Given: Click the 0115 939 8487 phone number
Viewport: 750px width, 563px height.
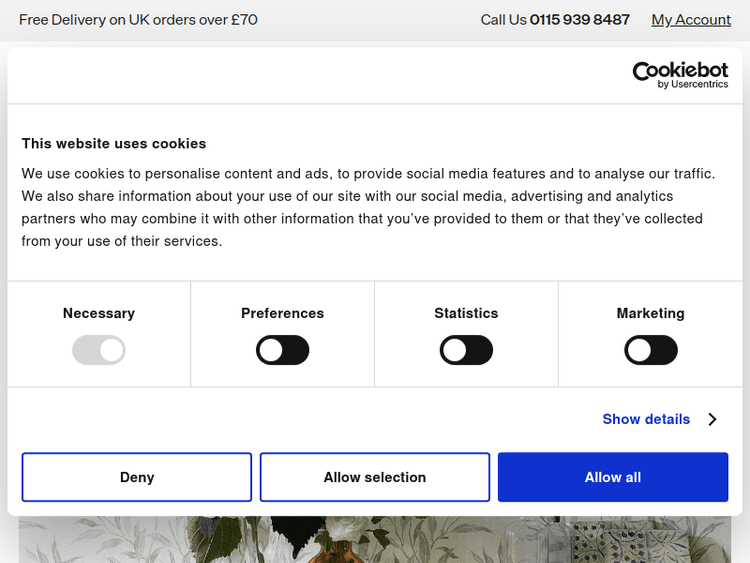Looking at the screenshot, I should (x=580, y=20).
